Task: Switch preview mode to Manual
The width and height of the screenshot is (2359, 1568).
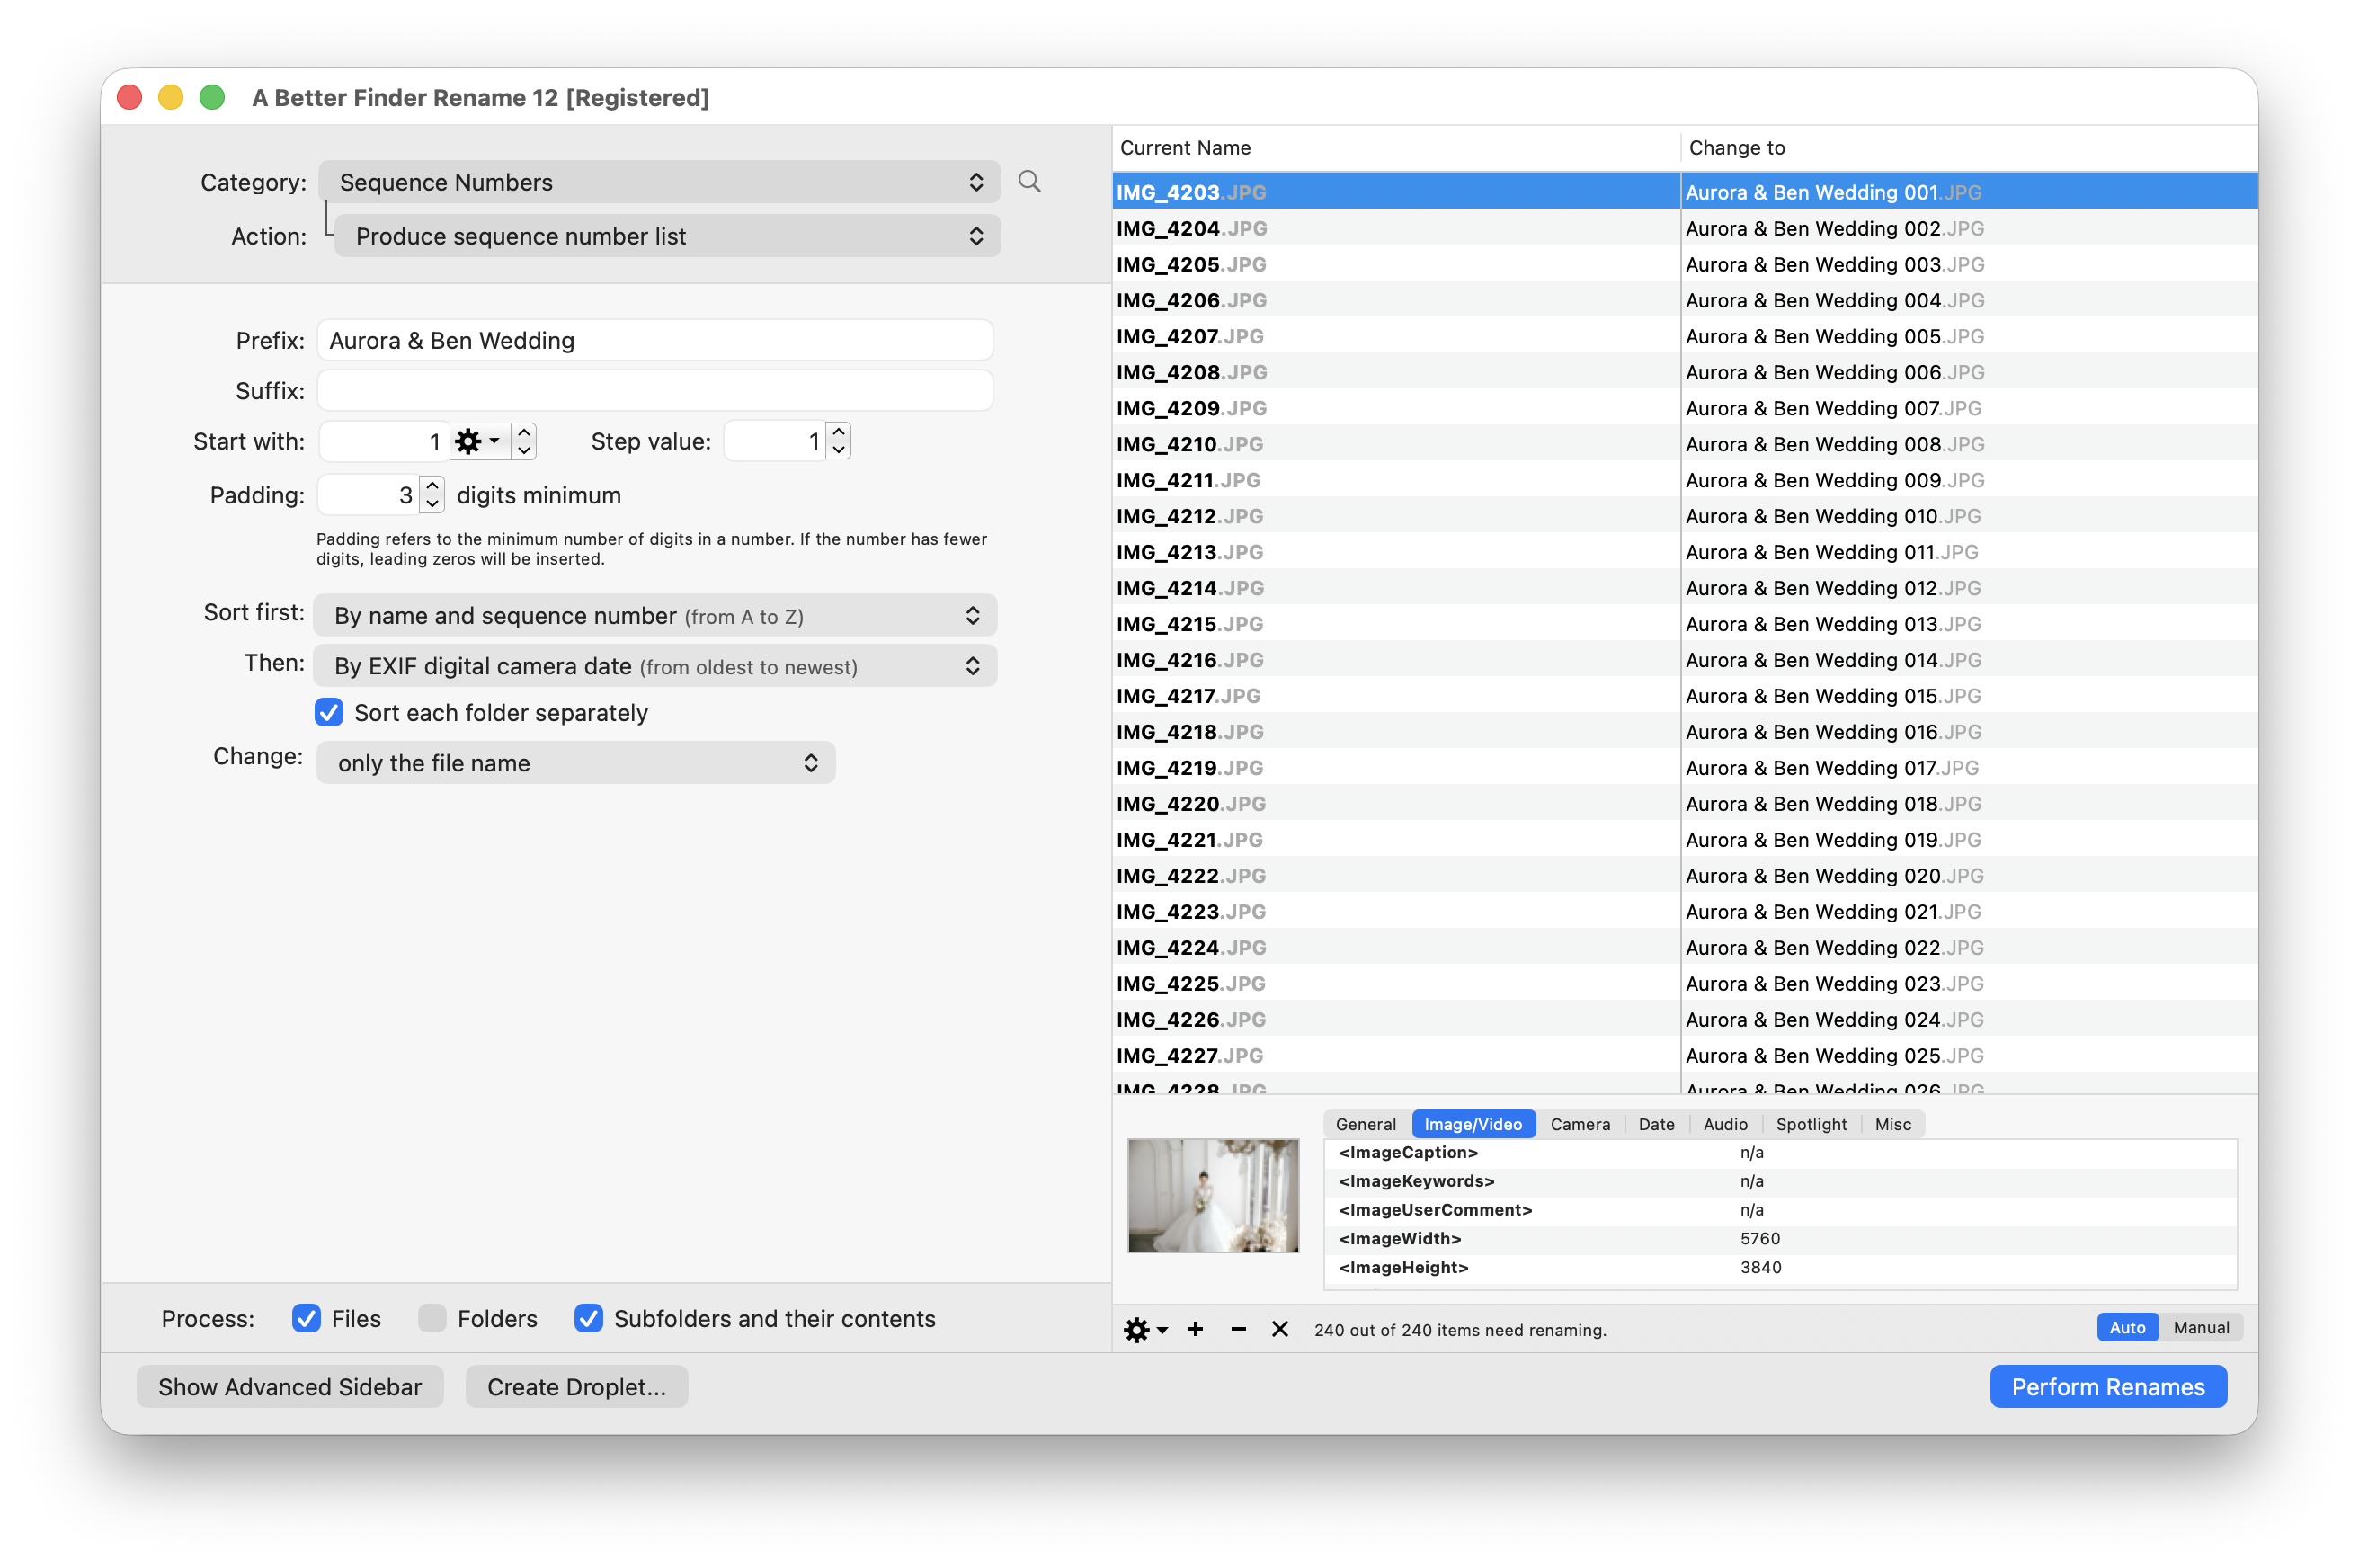Action: 2201,1327
